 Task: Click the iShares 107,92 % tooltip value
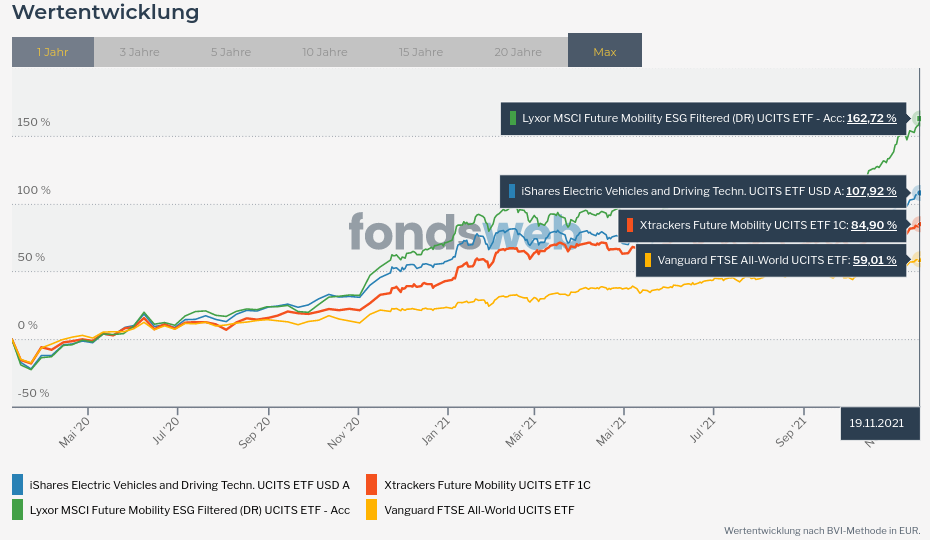click(871, 191)
